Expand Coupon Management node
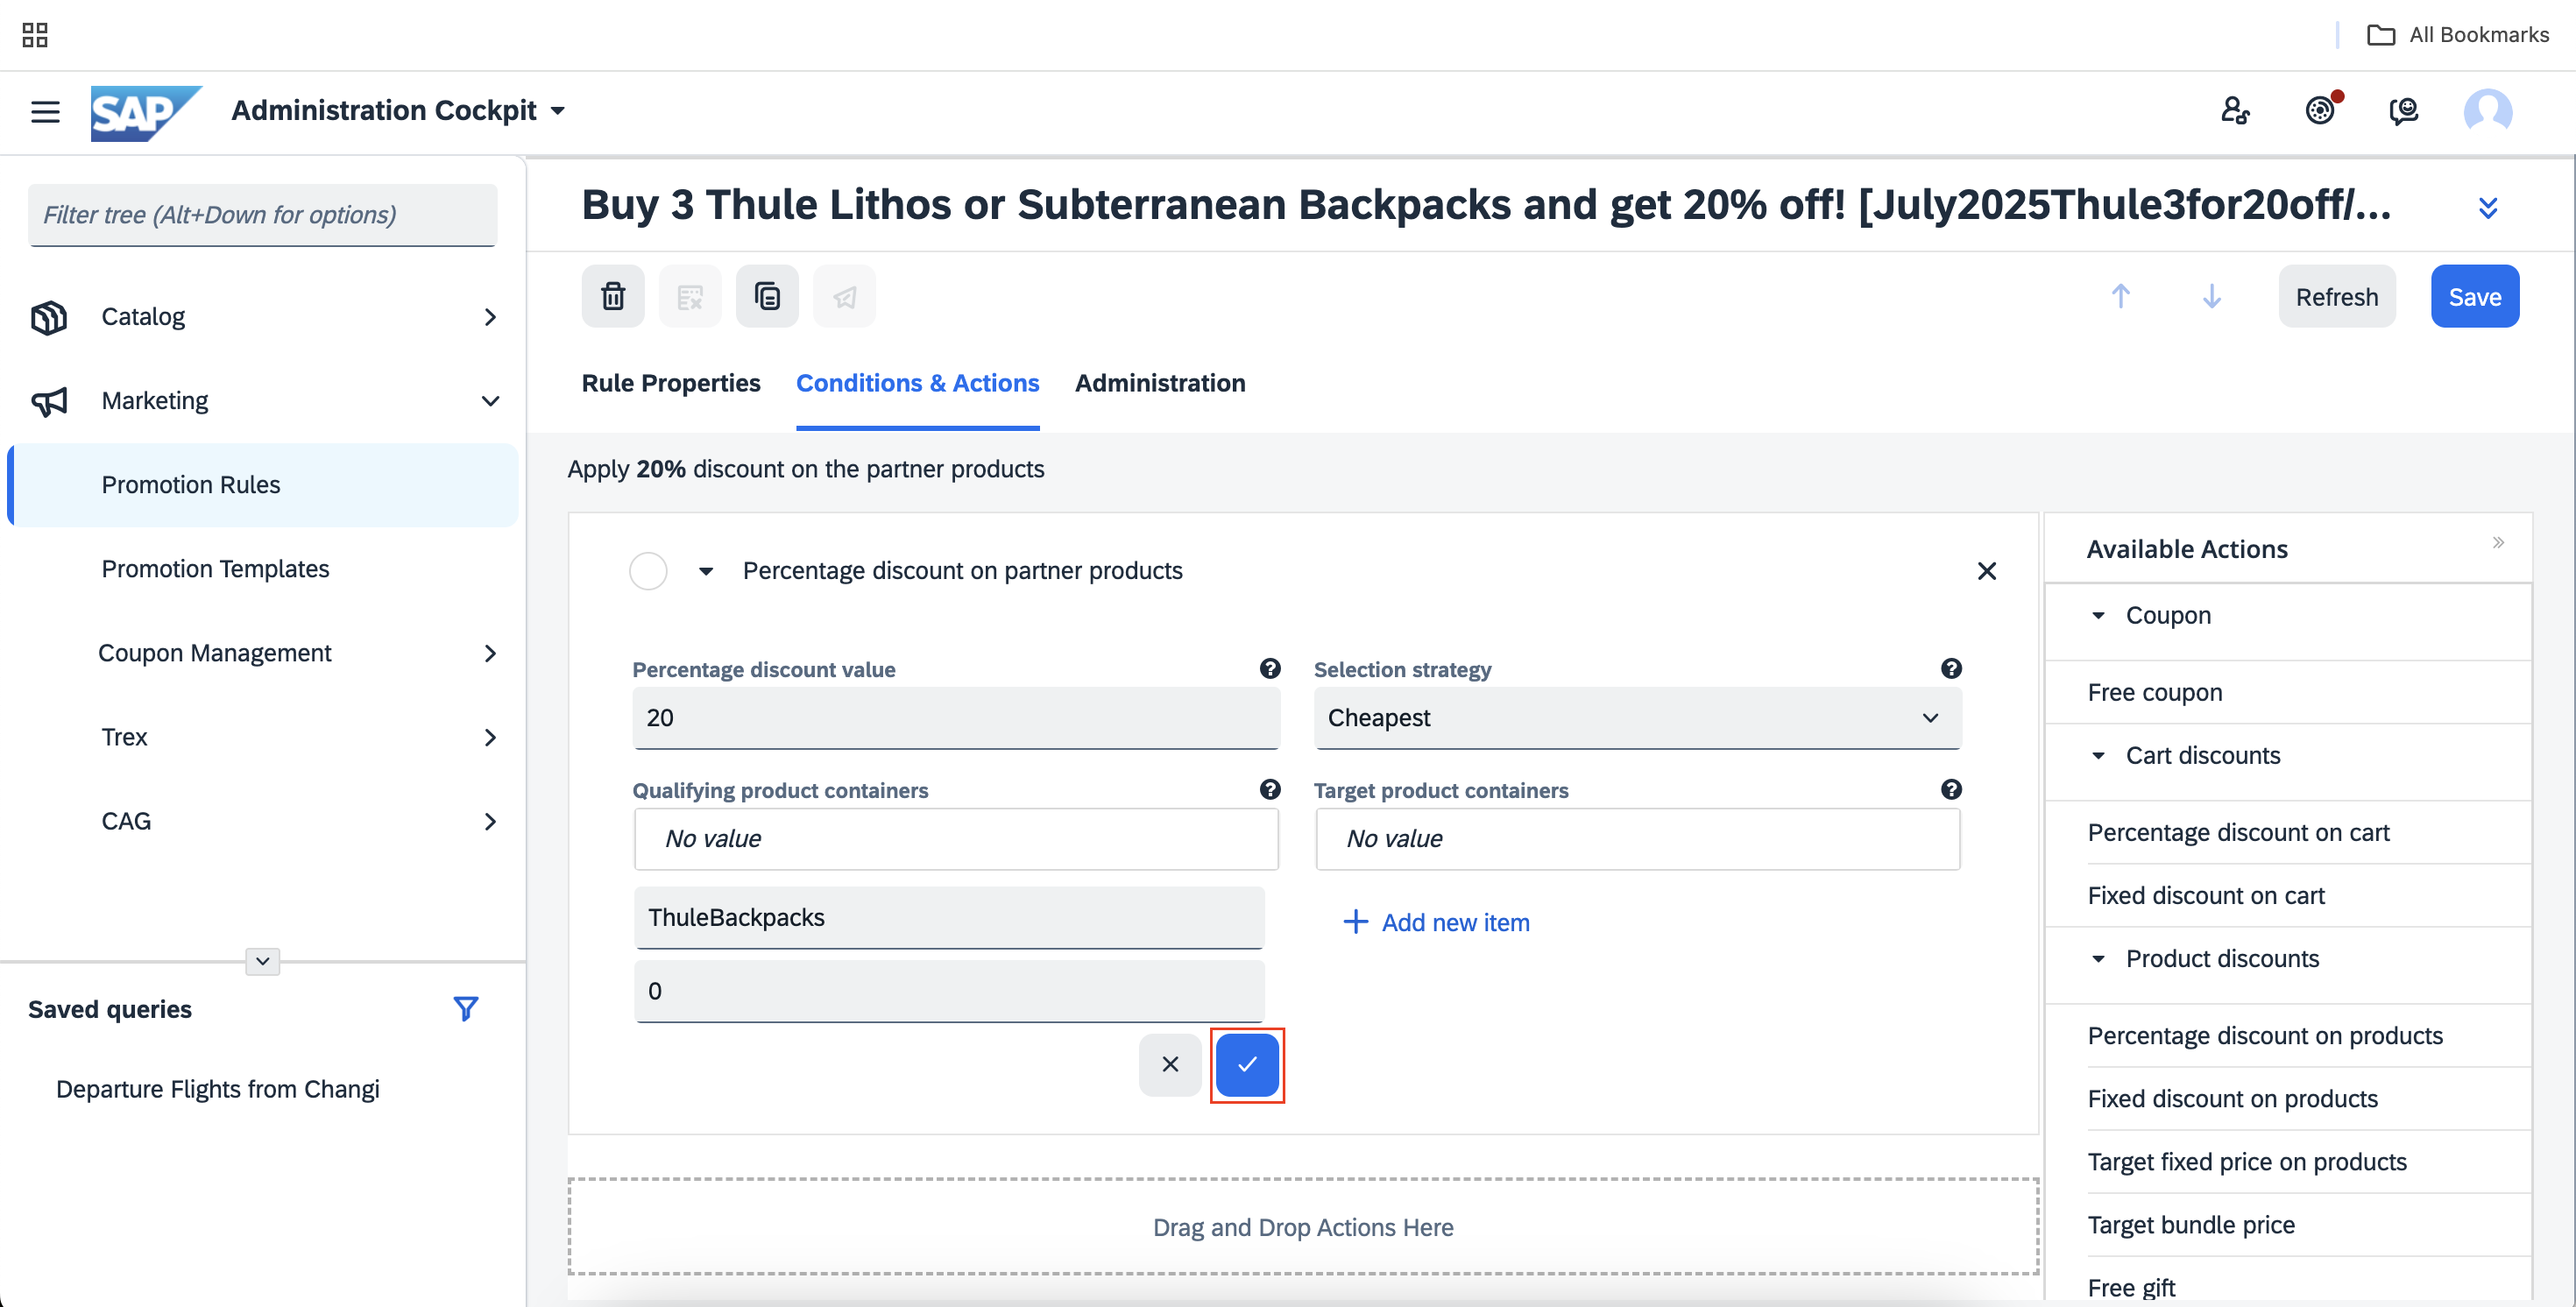Viewport: 2576px width, 1307px height. (x=490, y=653)
